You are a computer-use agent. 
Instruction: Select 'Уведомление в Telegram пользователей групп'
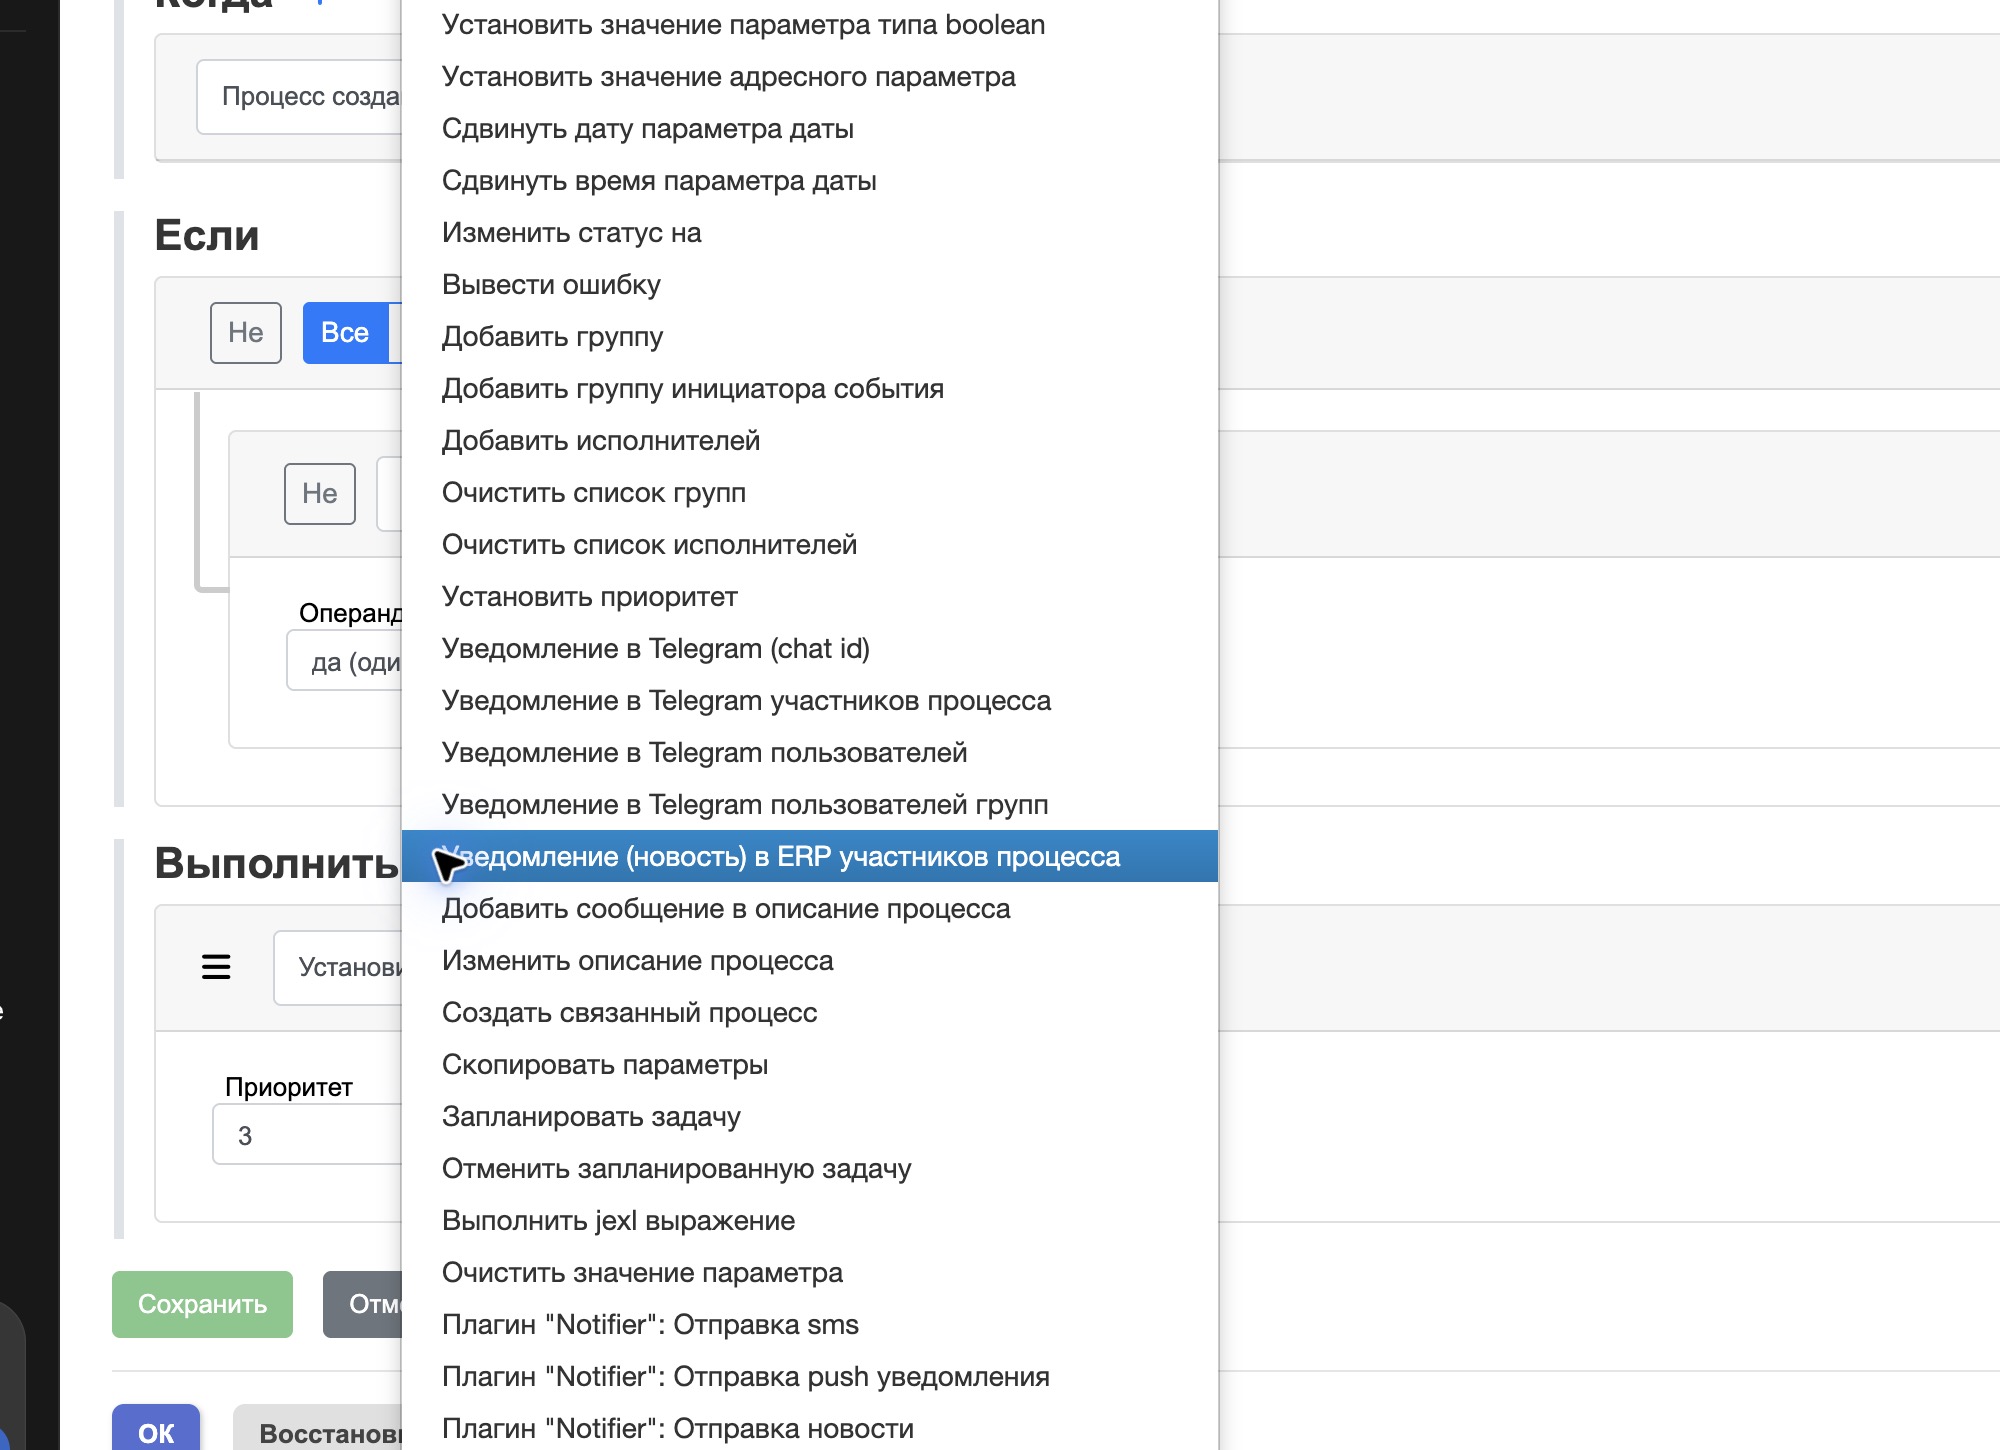click(809, 805)
